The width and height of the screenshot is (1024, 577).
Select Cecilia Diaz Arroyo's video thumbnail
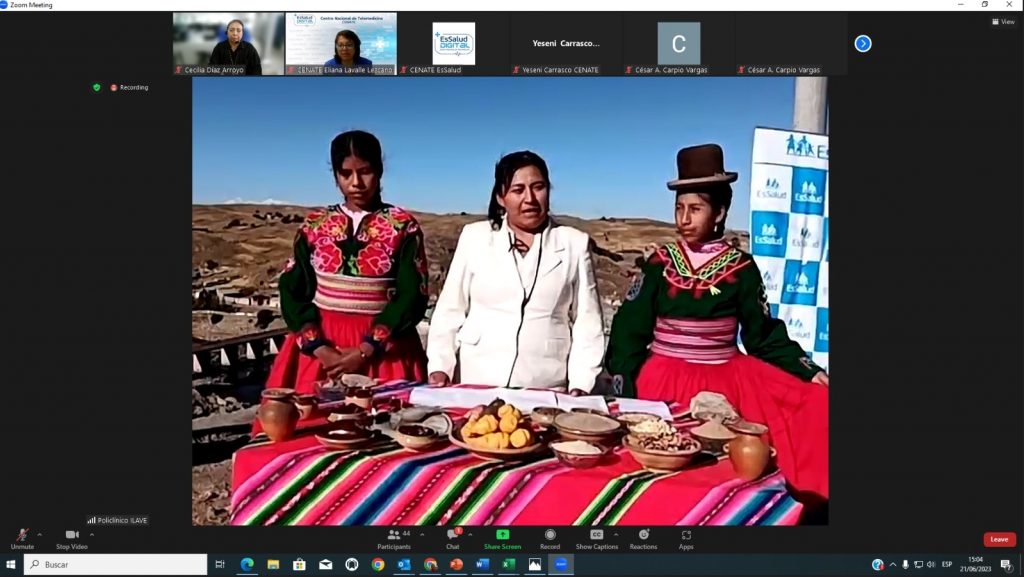tap(228, 44)
